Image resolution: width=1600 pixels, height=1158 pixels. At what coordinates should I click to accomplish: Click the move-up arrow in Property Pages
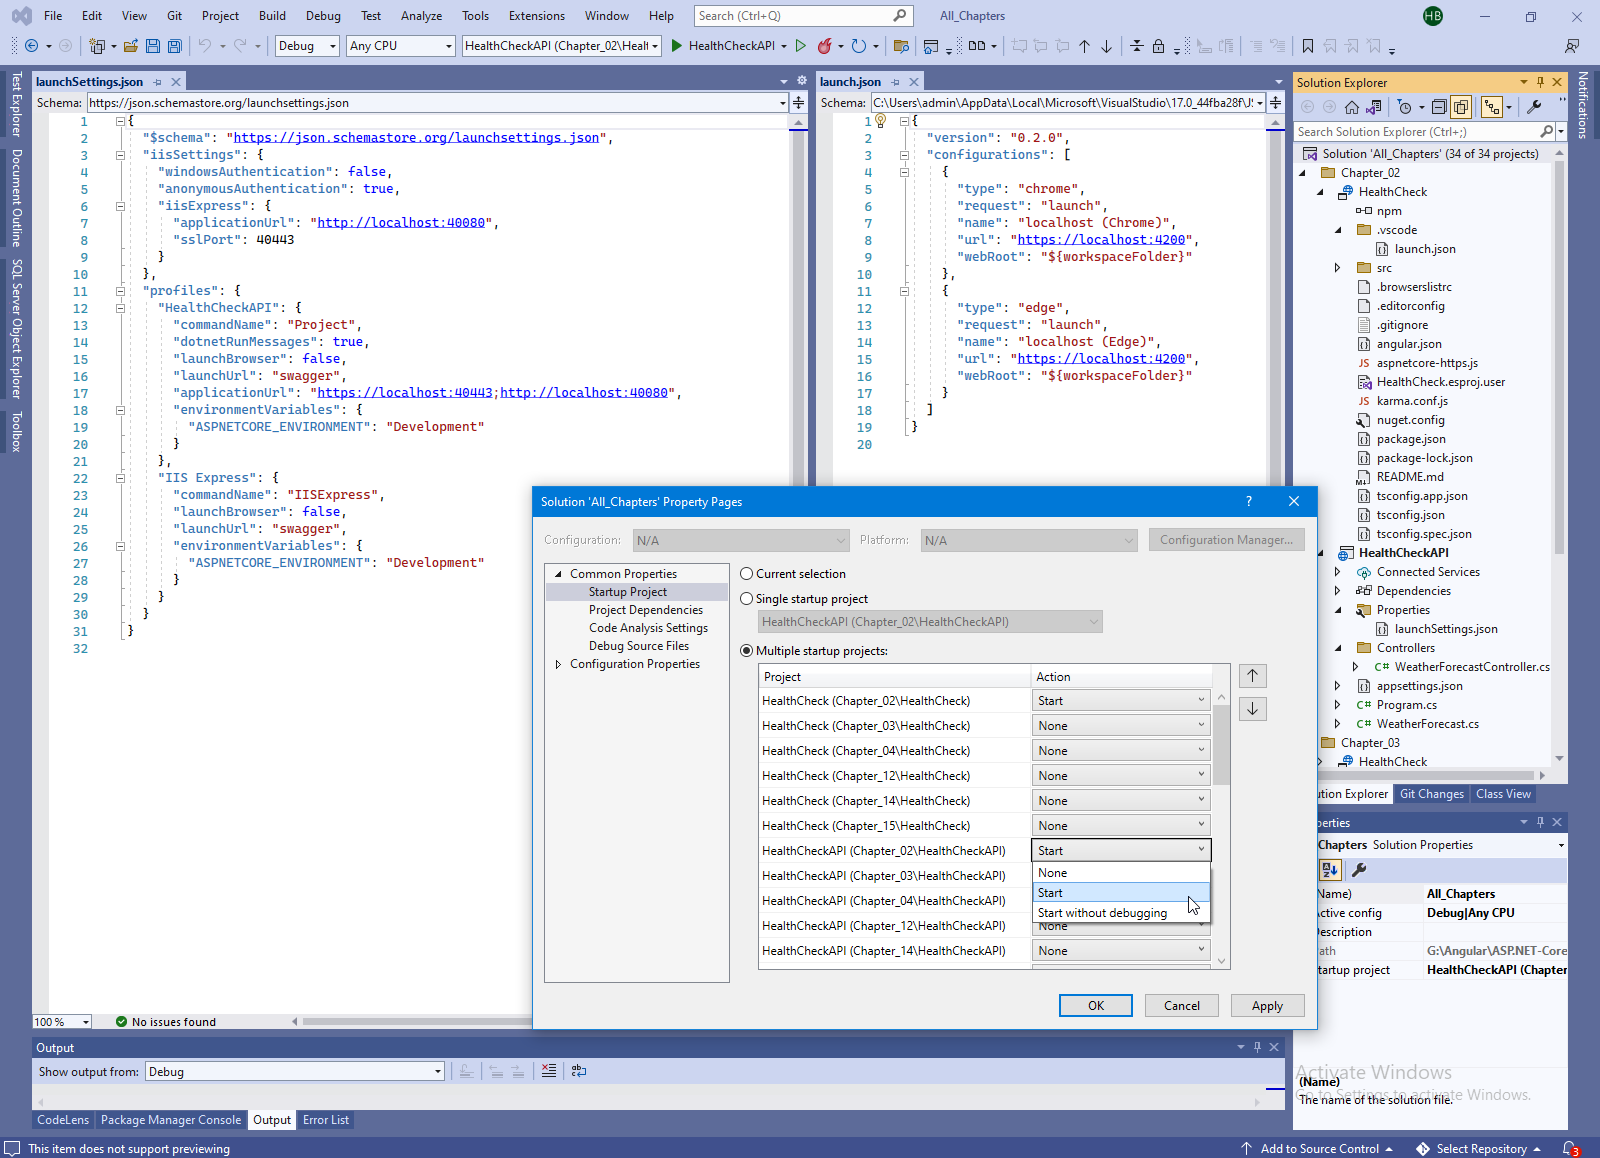pos(1252,676)
